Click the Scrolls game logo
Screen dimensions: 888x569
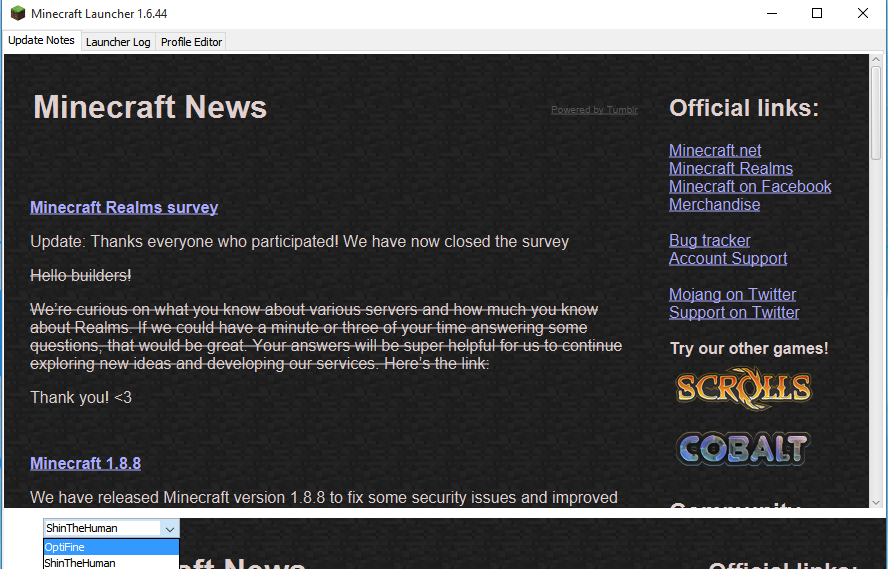(743, 387)
